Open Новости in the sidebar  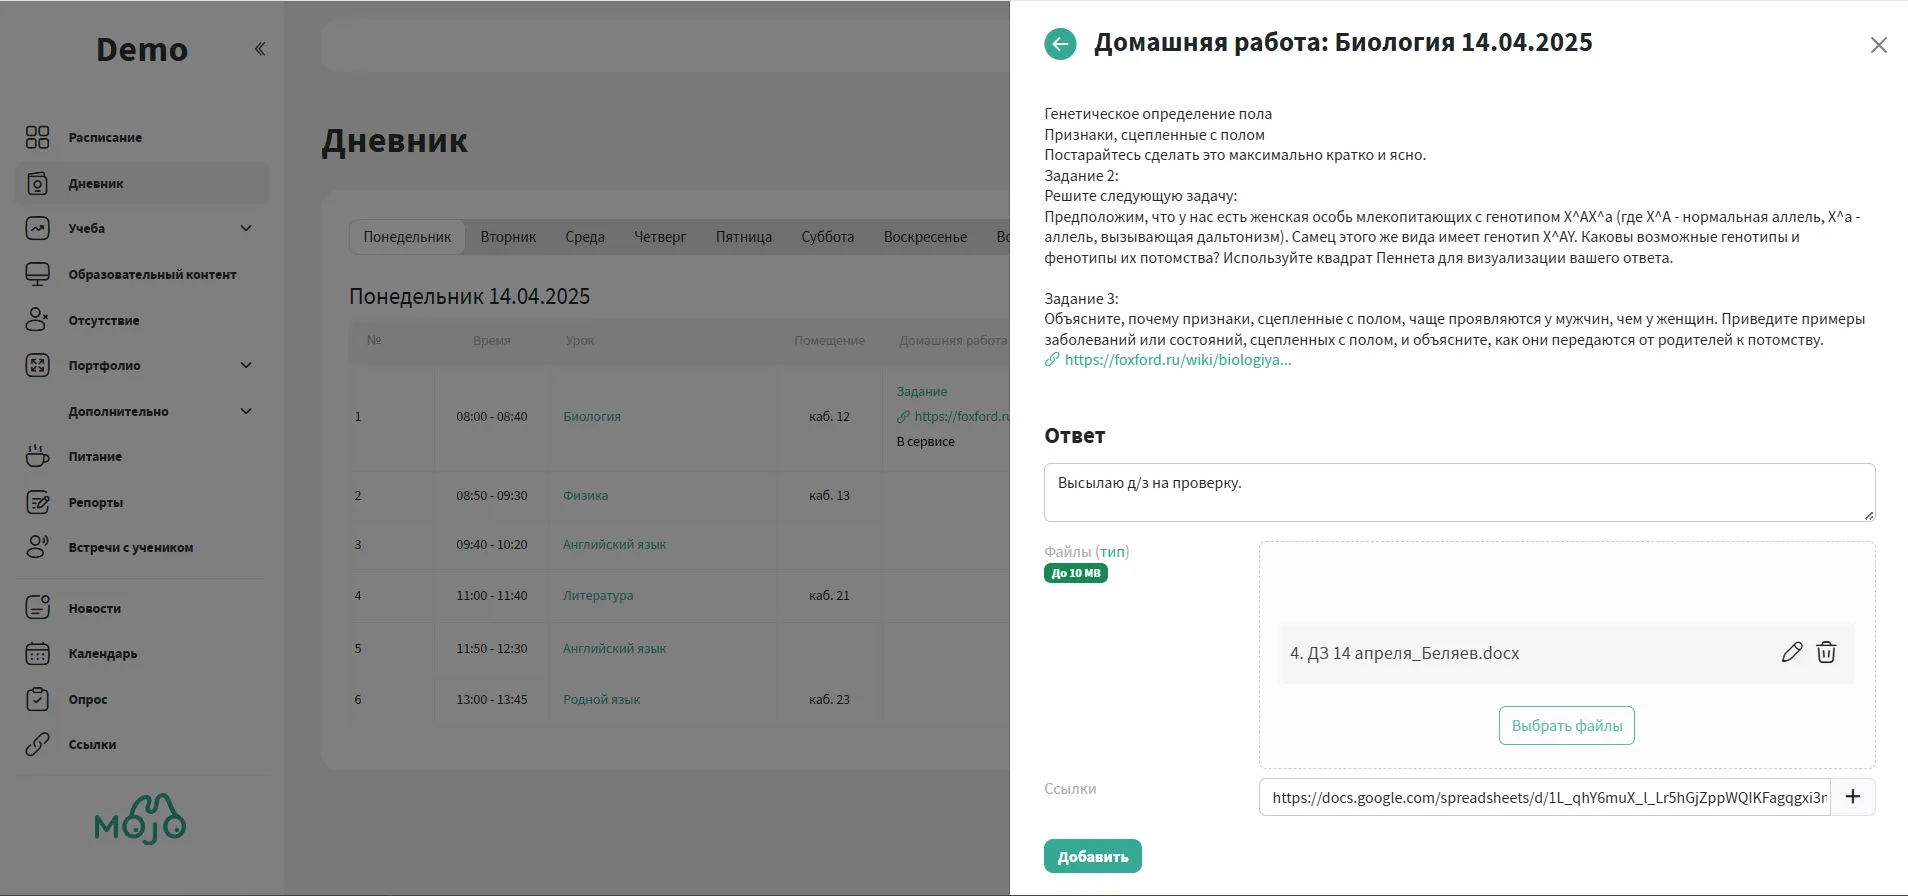click(x=94, y=609)
